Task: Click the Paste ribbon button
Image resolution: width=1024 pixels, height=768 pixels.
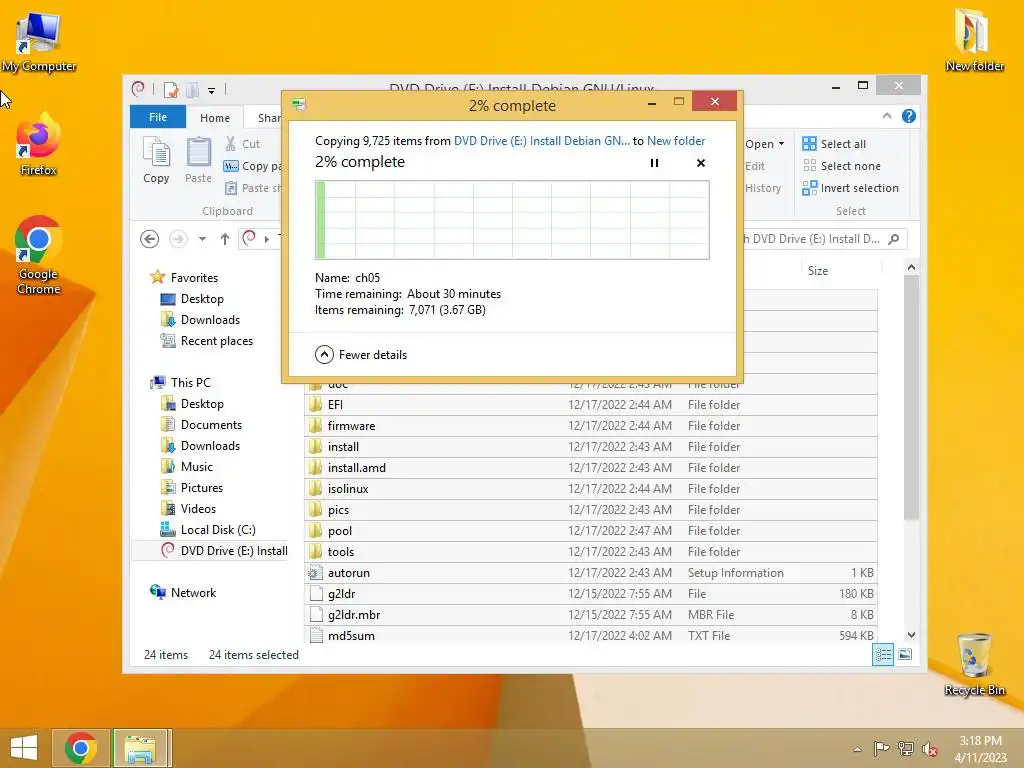Action: coord(199,160)
